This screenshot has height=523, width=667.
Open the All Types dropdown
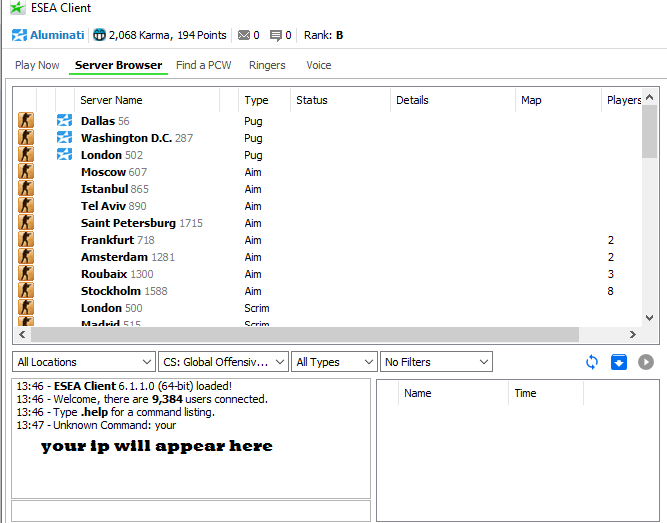click(x=334, y=362)
